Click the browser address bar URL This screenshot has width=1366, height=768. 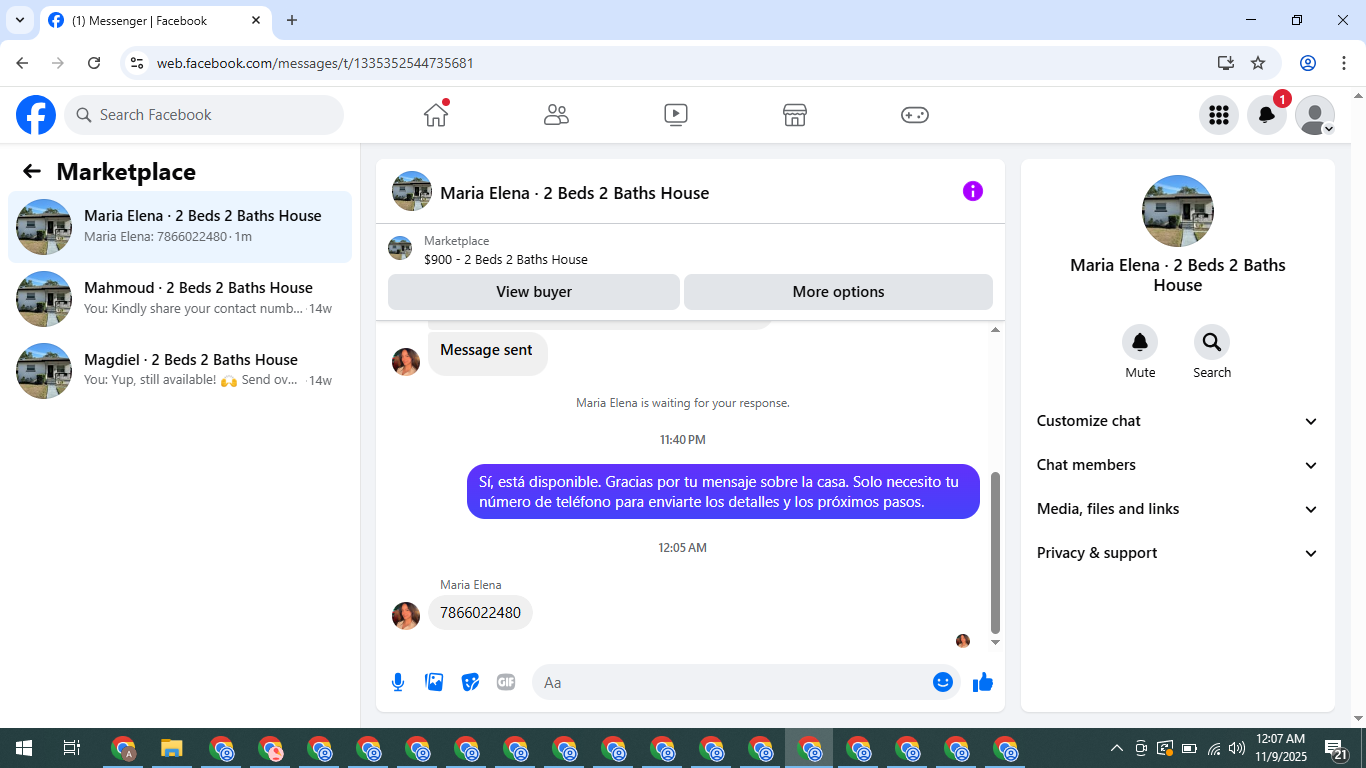[x=315, y=63]
